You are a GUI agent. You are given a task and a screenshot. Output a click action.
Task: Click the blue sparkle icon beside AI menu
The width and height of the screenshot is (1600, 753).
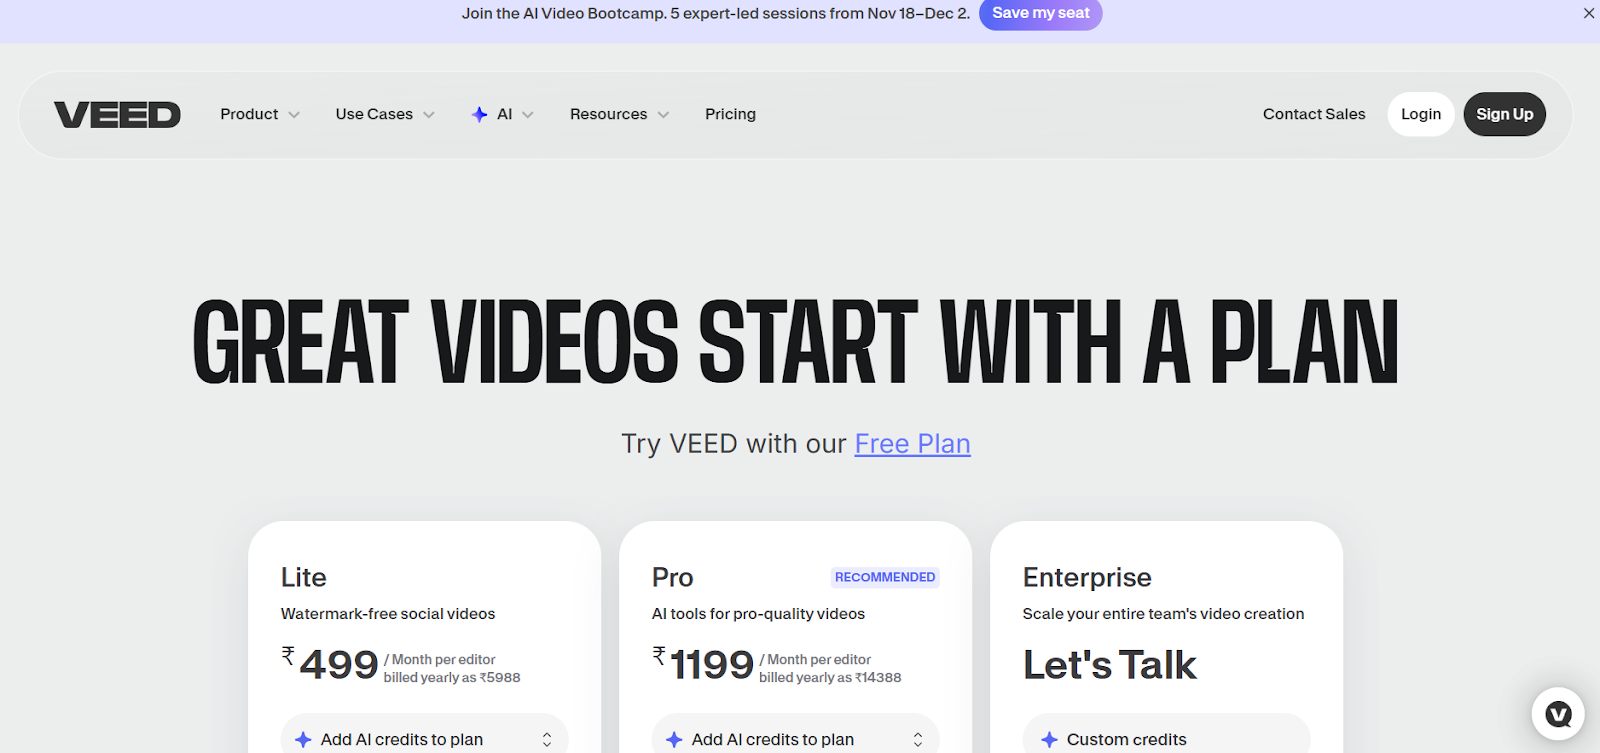[480, 115]
